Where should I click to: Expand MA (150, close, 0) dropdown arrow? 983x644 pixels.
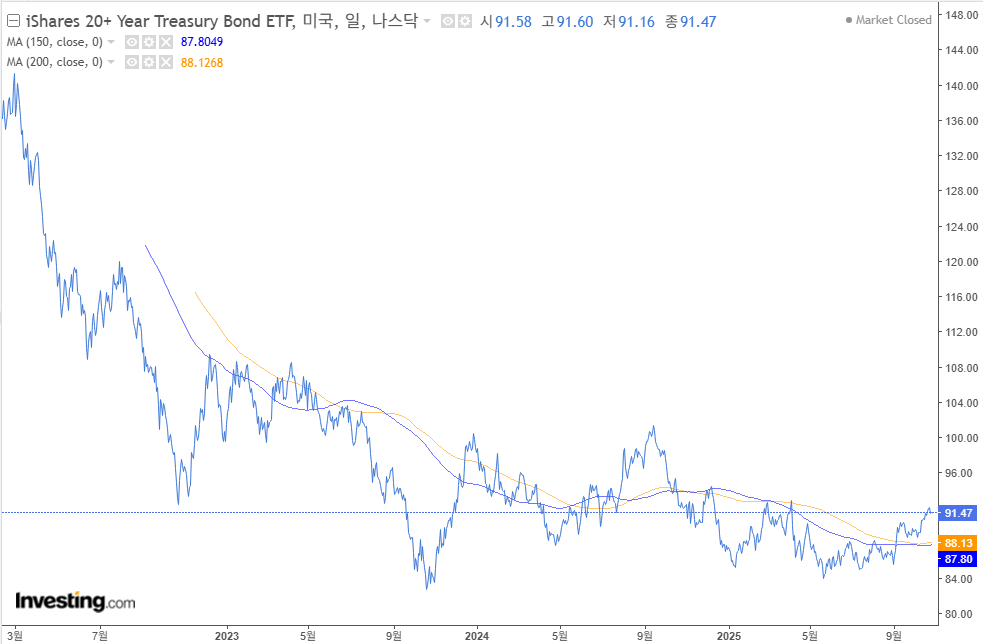pos(111,42)
